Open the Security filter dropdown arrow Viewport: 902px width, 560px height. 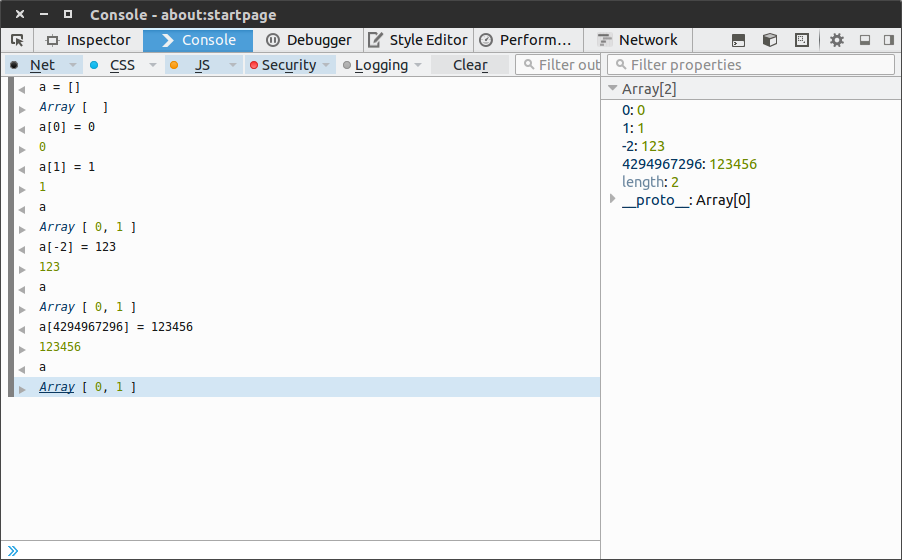pos(326,65)
